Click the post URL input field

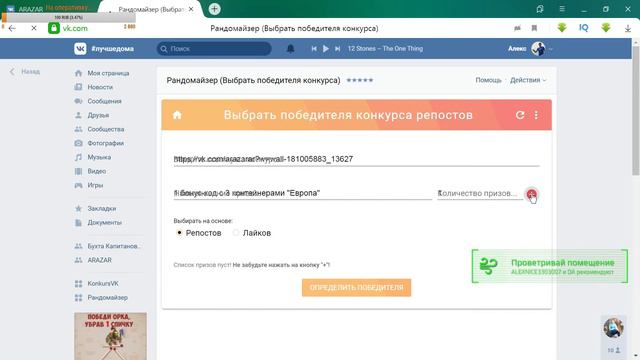(356, 159)
